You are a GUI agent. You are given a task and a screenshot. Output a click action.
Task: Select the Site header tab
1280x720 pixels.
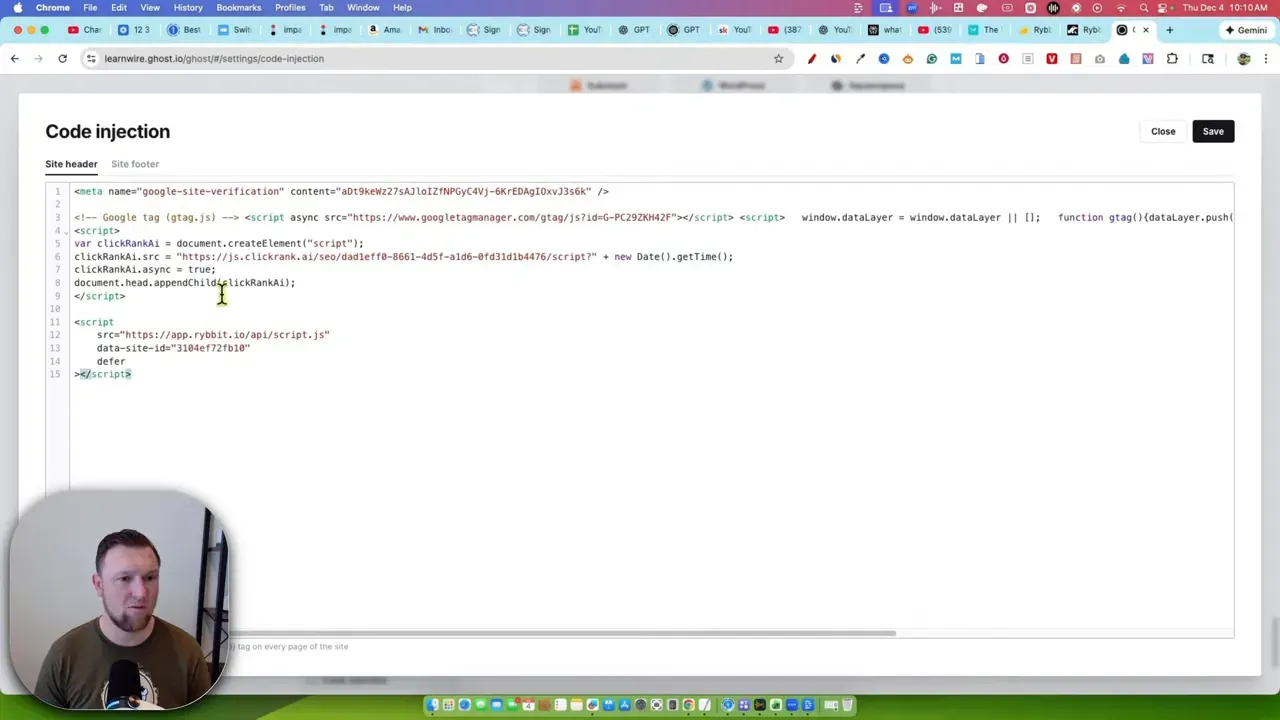tap(71, 164)
